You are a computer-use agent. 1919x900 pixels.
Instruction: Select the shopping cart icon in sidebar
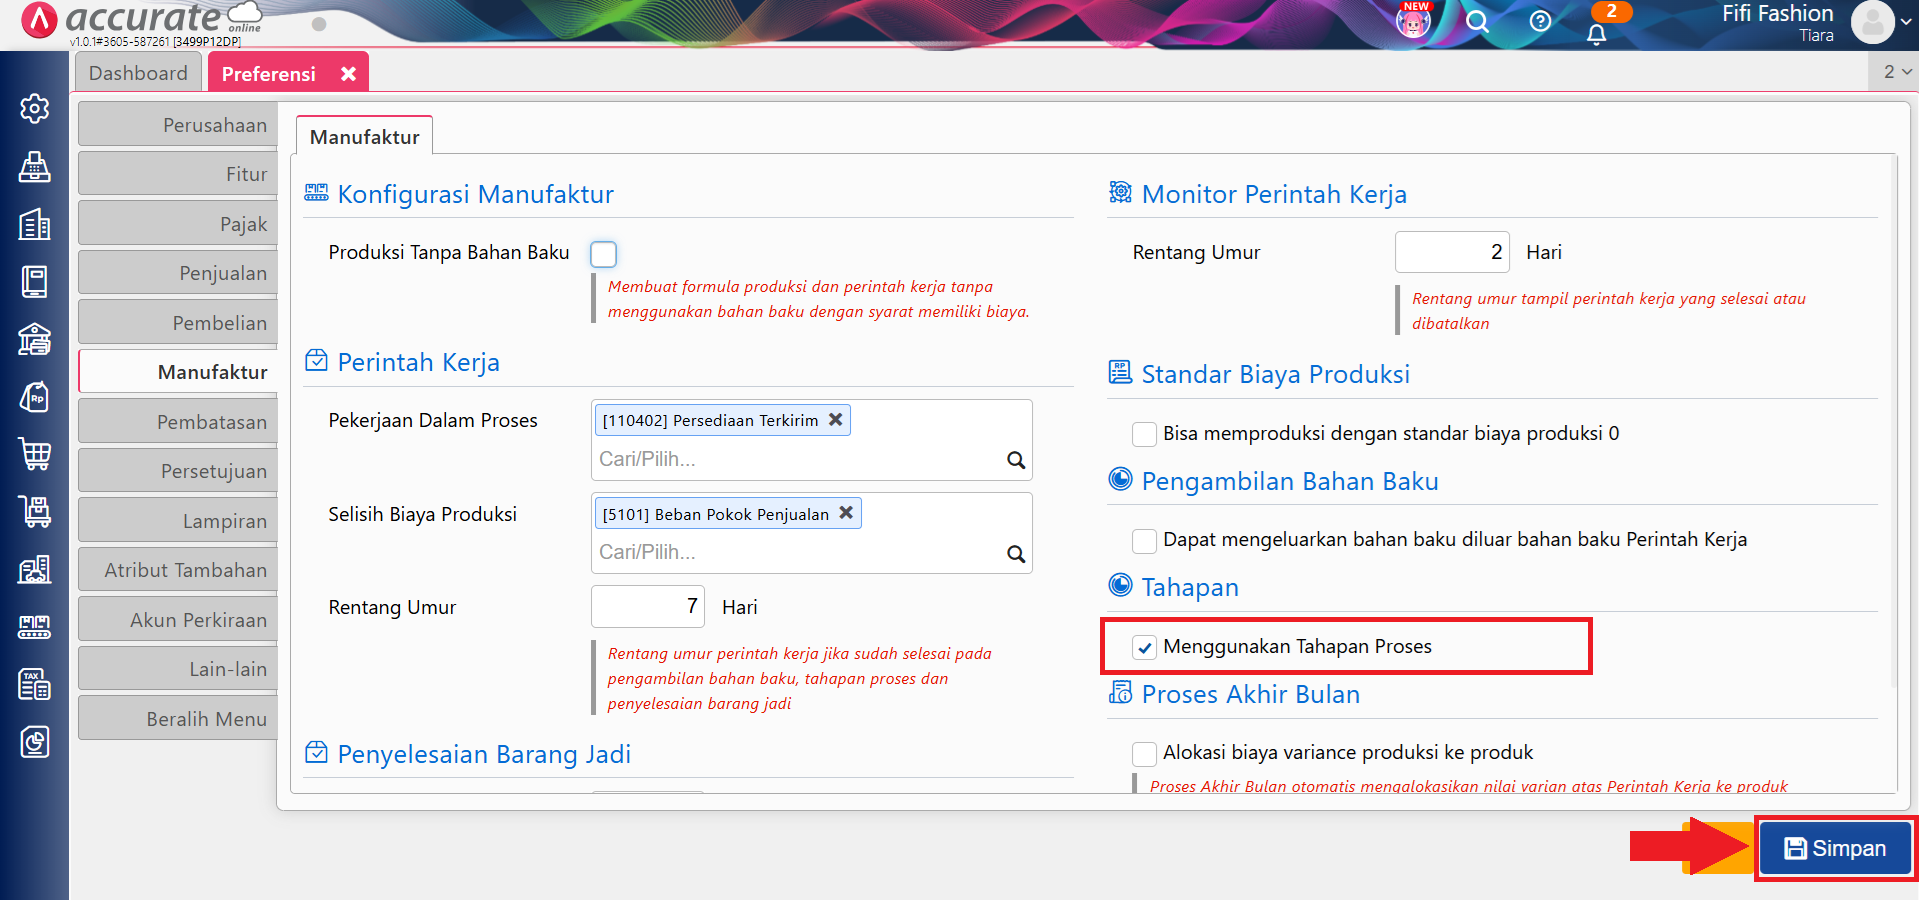coord(35,455)
